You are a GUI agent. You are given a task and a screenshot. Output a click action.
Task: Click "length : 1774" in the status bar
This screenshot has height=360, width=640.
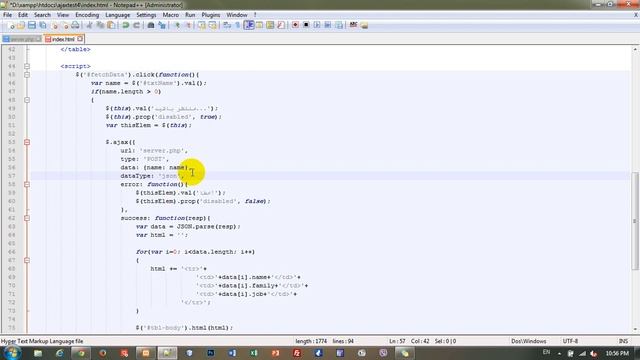[x=311, y=341]
